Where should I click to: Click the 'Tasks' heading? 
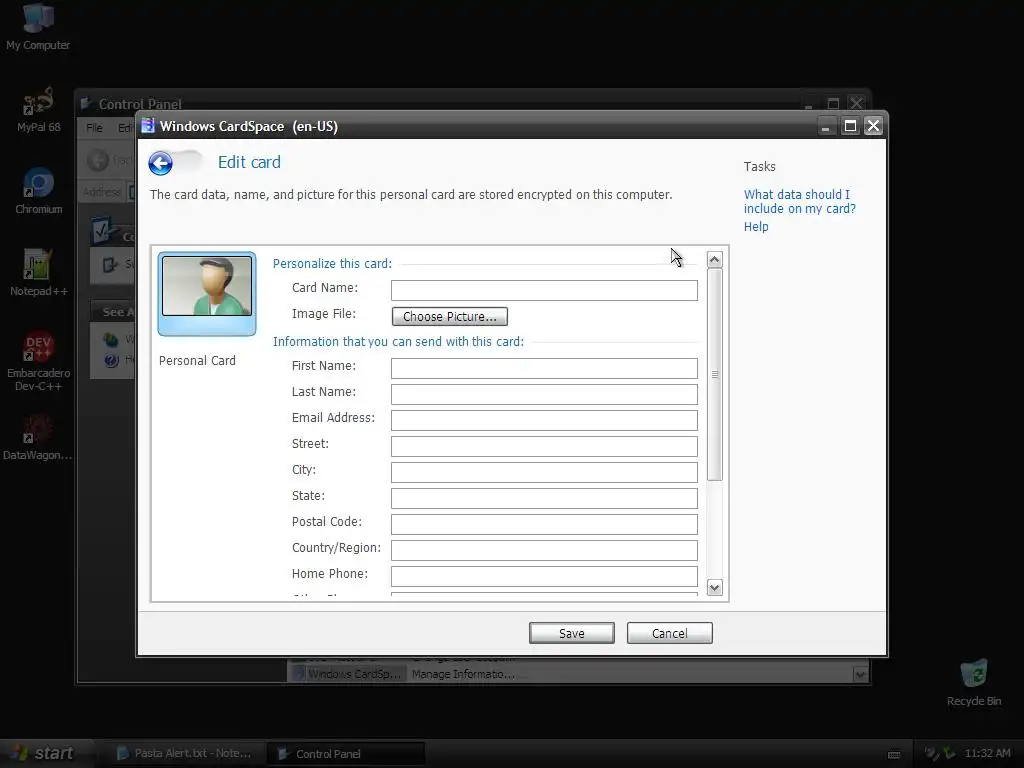[760, 167]
